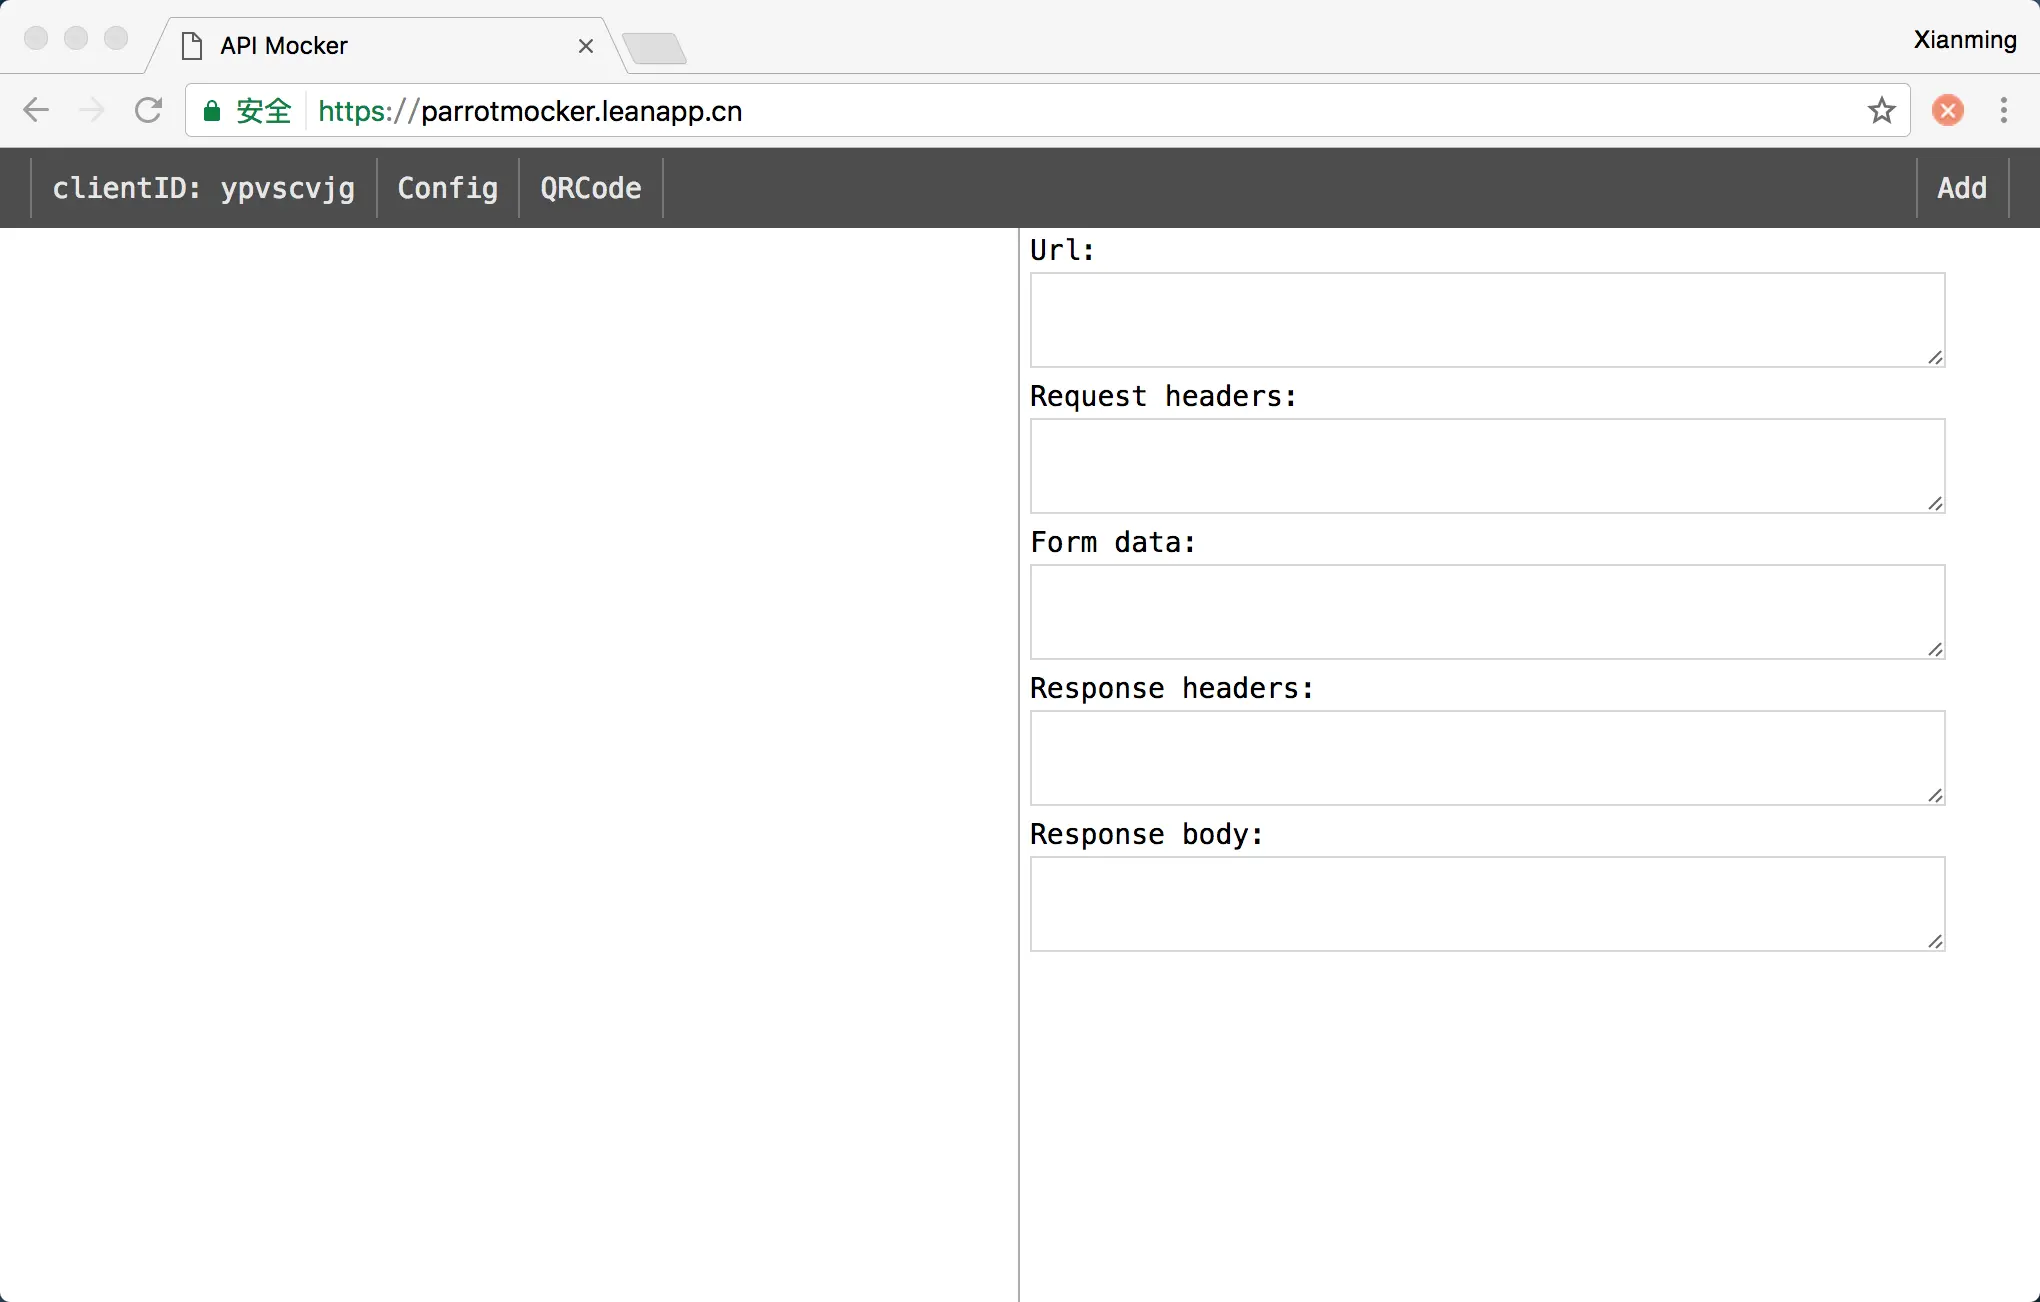
Task: Open the QRCode menu item
Action: [590, 188]
